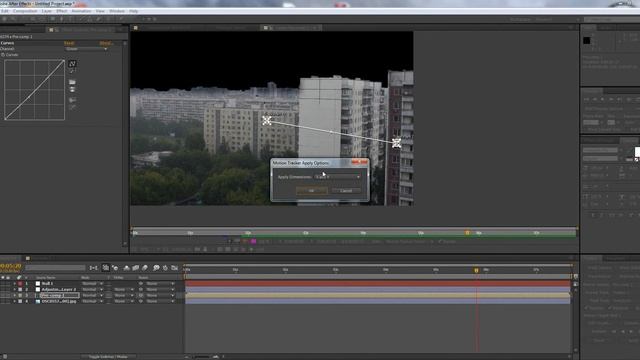Click the timeline current time display
The width and height of the screenshot is (640, 360).
(x=11, y=266)
